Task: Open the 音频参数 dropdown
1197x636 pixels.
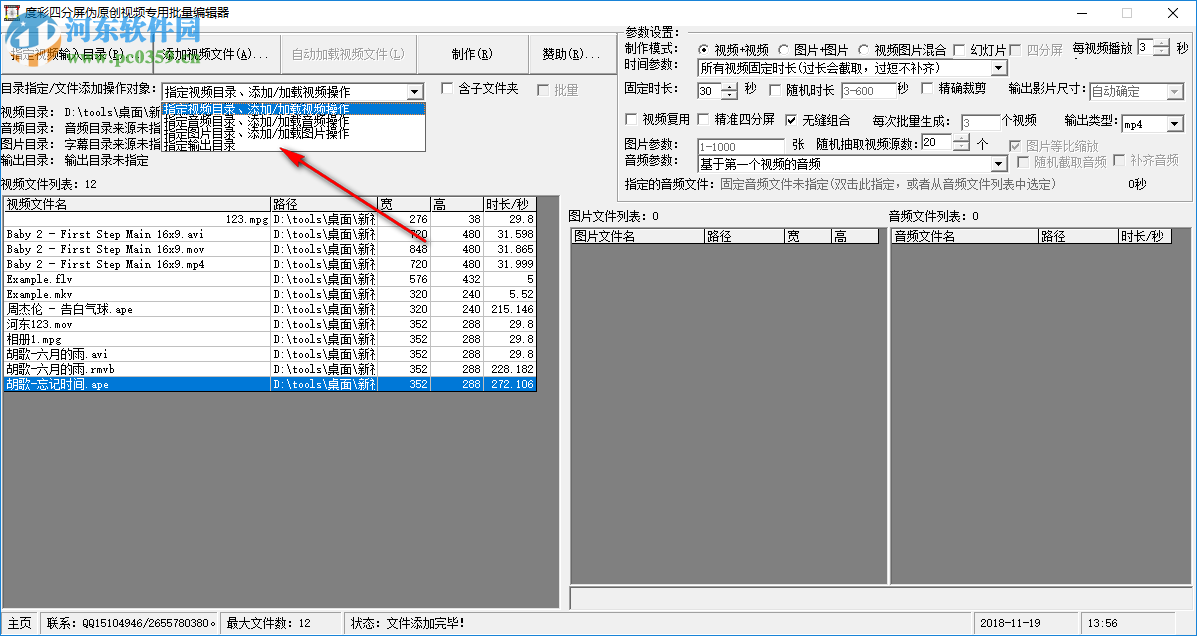Action: (999, 163)
